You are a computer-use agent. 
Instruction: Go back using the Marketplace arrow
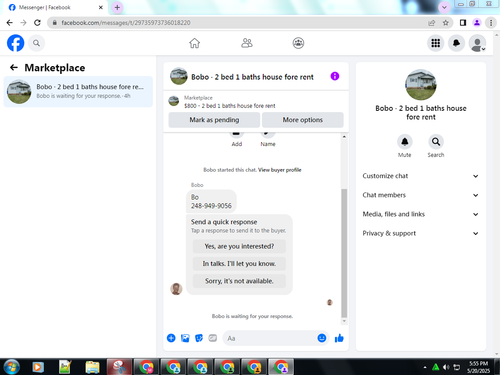14,68
